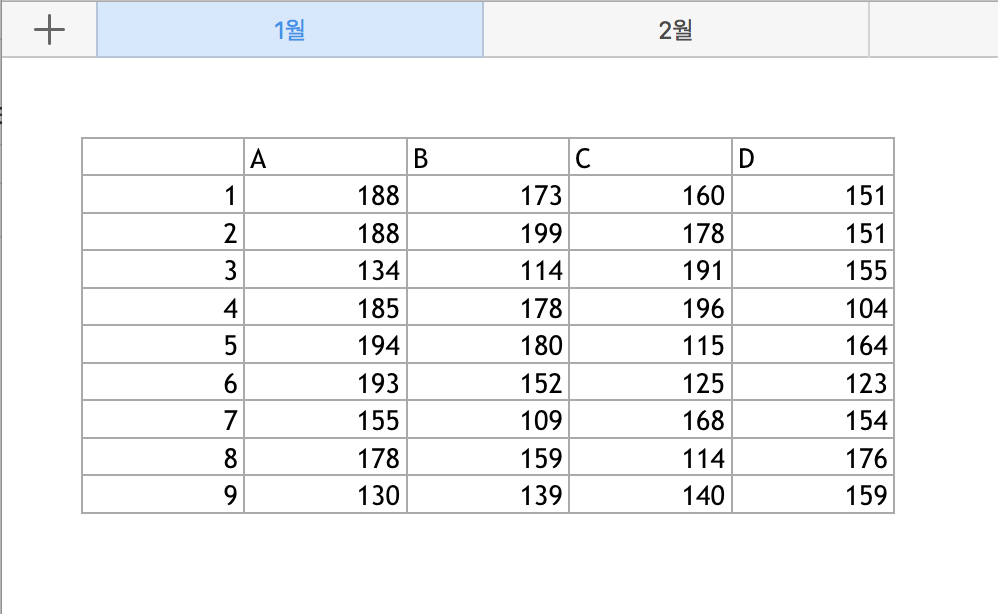Screen dimensions: 998x614
Task: Select the 1월 sheet tab
Action: [290, 30]
